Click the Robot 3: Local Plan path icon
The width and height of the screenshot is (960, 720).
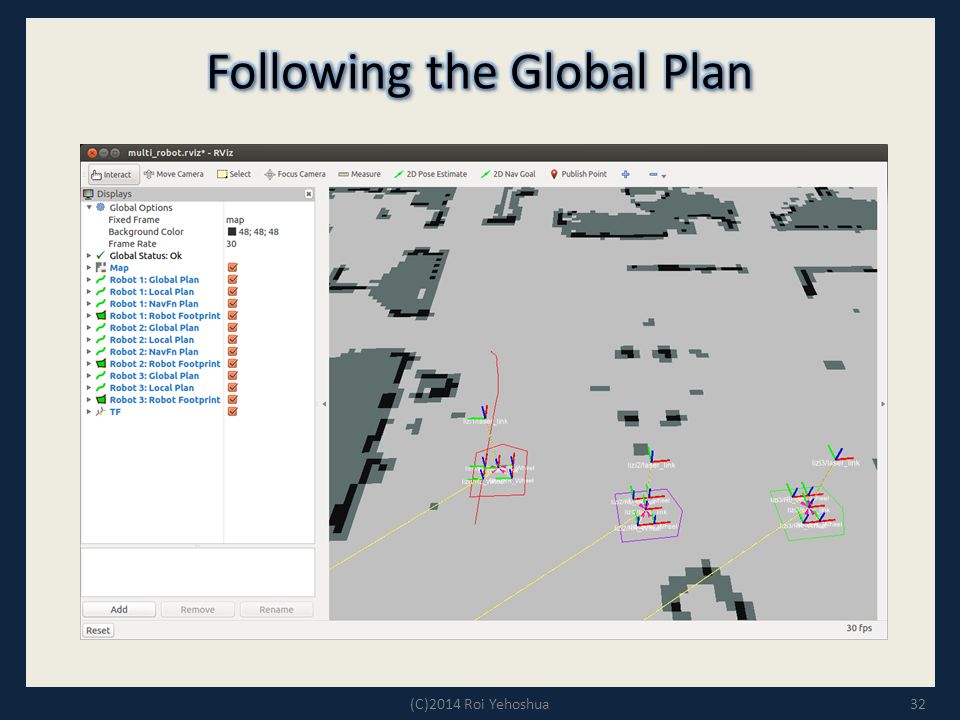pyautogui.click(x=101, y=388)
